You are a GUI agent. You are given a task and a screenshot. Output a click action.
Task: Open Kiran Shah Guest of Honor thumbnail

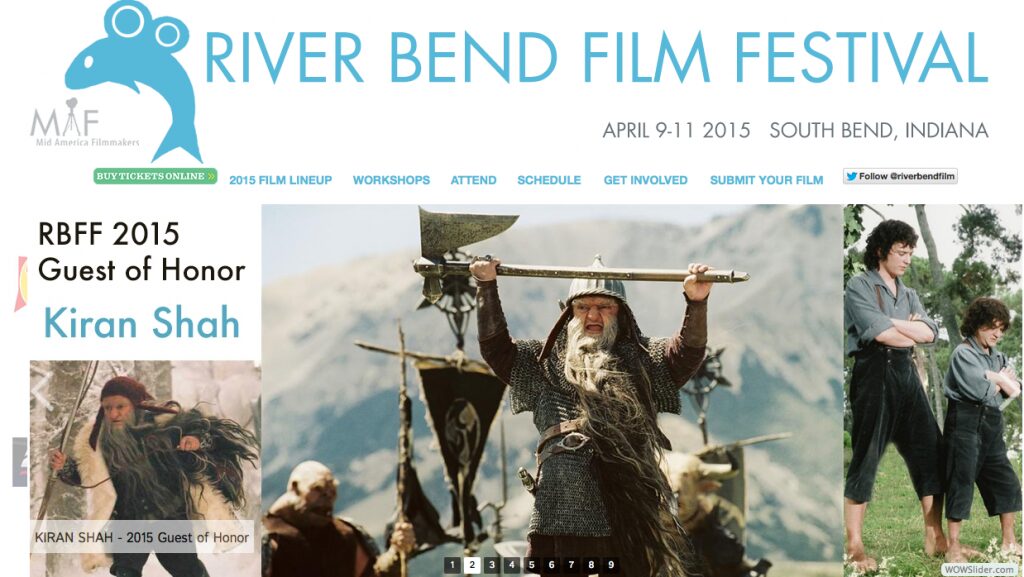[145, 468]
